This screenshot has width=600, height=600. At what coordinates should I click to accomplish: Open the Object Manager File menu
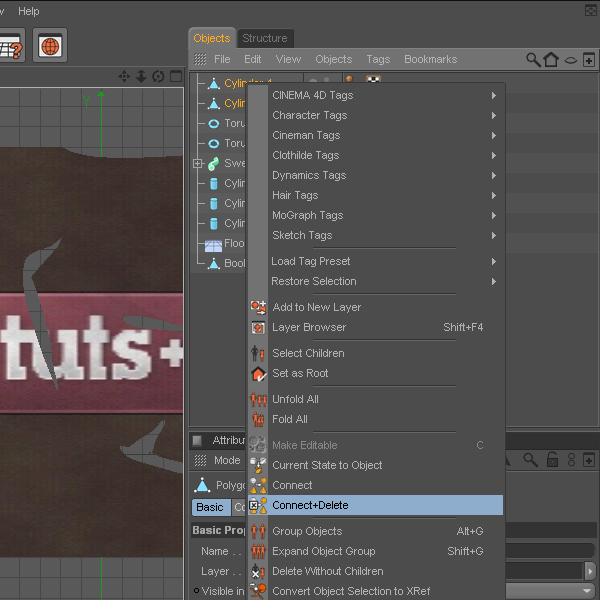click(x=222, y=59)
